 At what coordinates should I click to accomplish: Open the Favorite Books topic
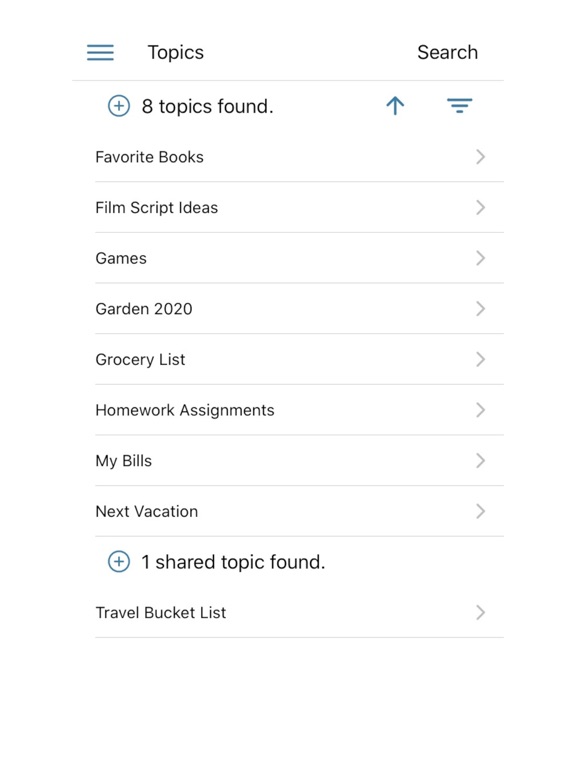pyautogui.click(x=299, y=157)
